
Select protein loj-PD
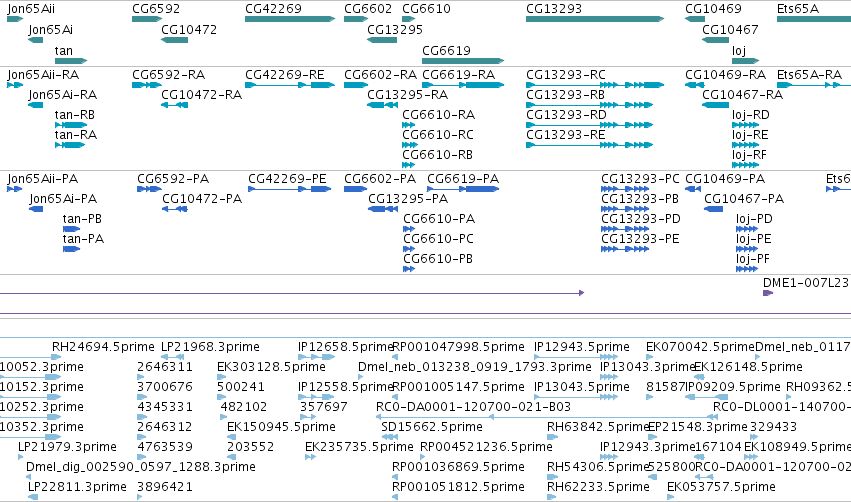tap(754, 219)
